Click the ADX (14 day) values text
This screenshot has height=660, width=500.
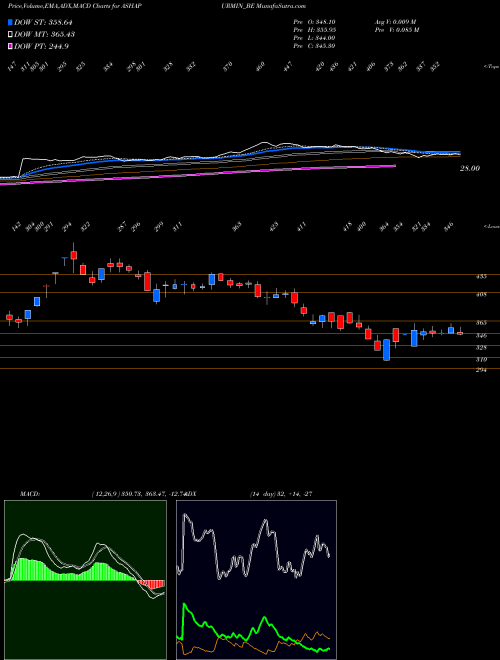tap(281, 494)
